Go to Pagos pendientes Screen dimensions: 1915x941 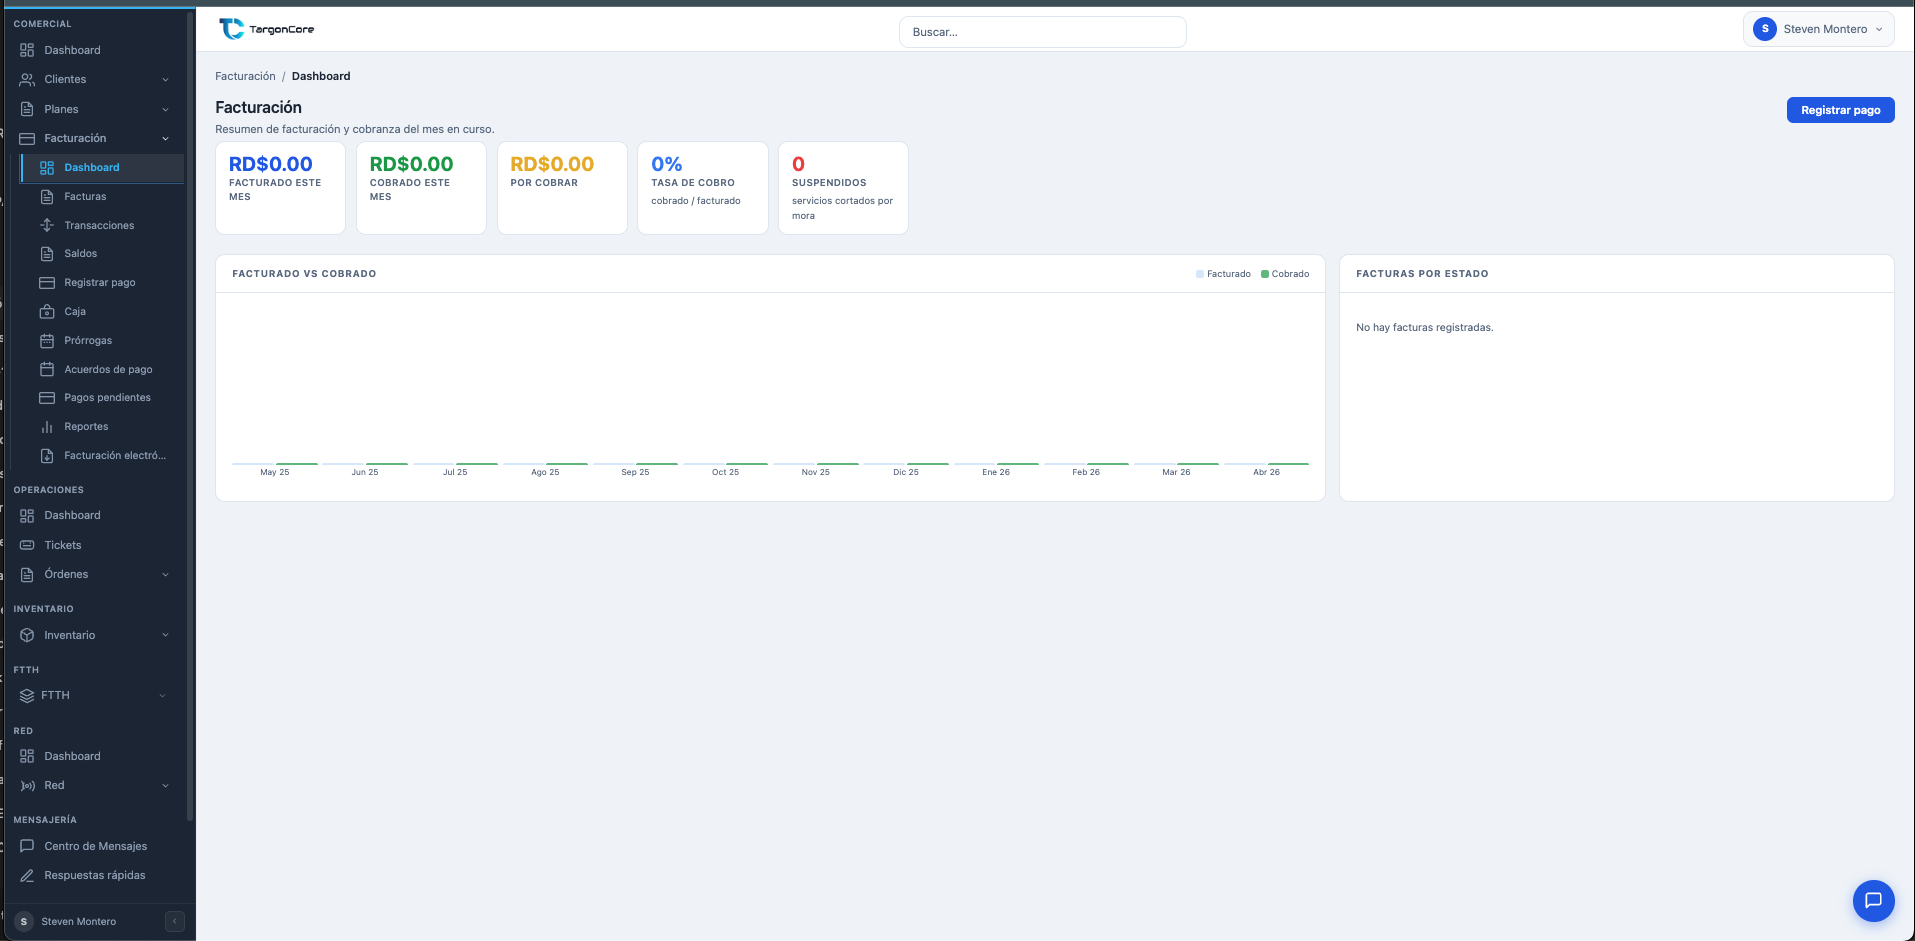coord(108,398)
